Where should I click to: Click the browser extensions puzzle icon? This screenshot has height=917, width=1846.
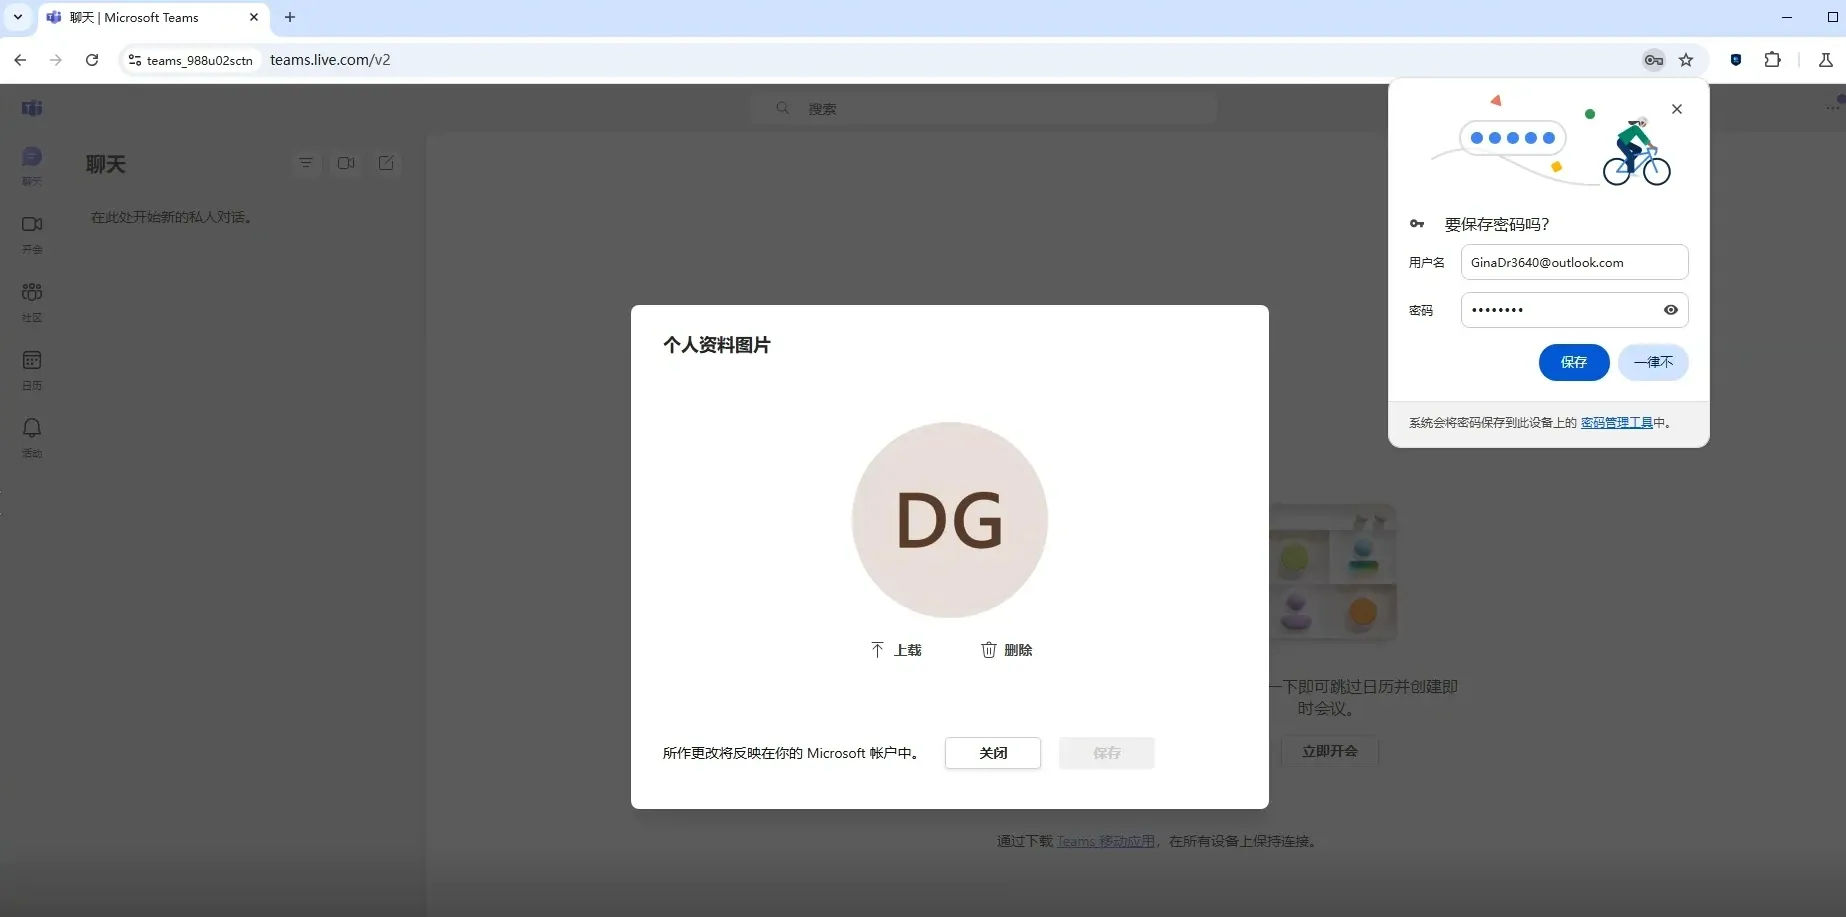tap(1773, 60)
